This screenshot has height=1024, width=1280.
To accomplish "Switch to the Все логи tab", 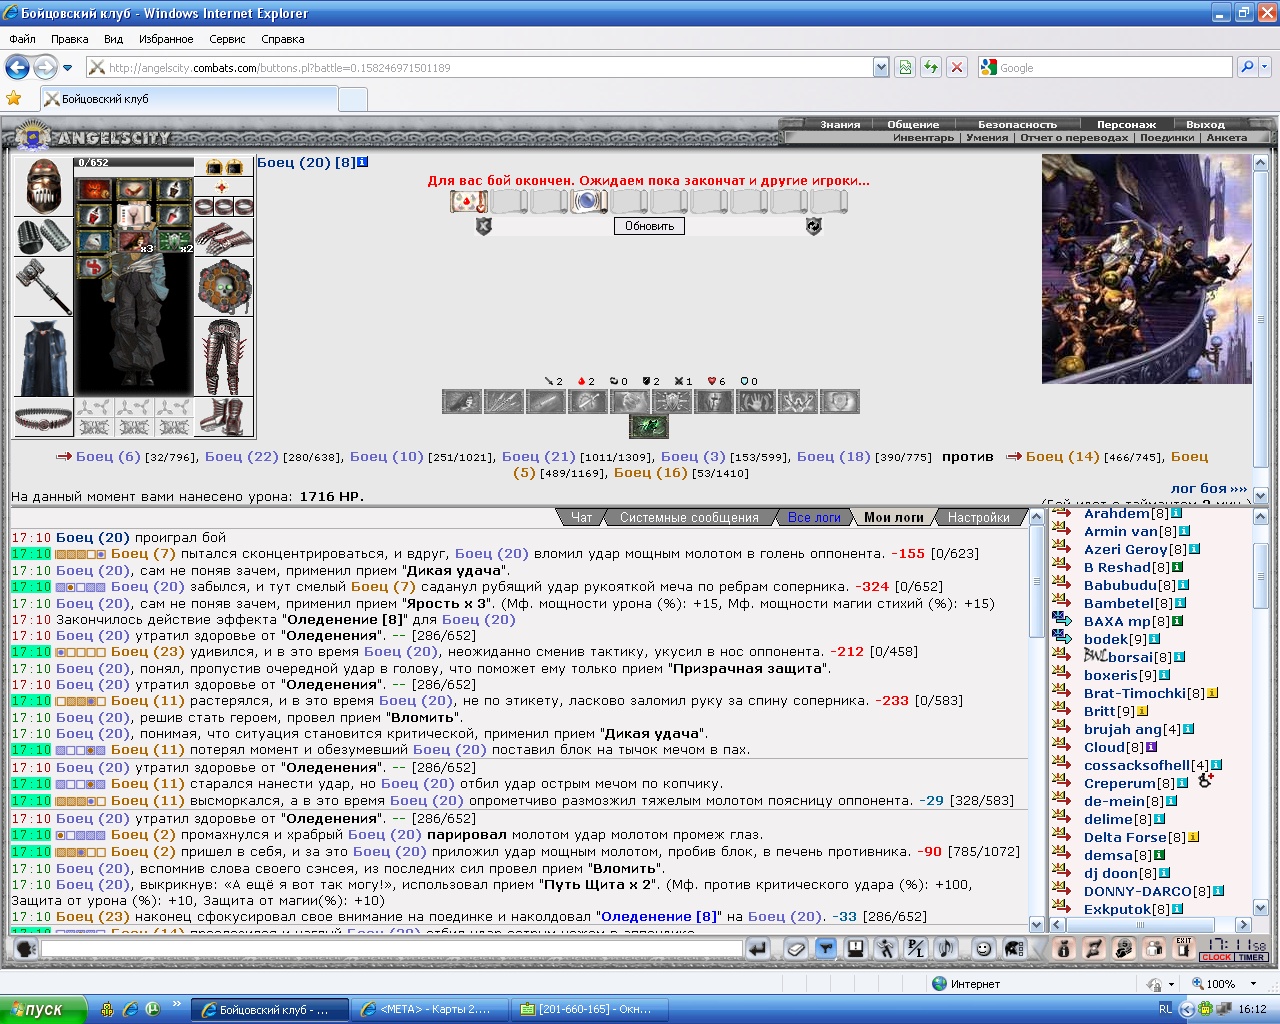I will pos(814,517).
